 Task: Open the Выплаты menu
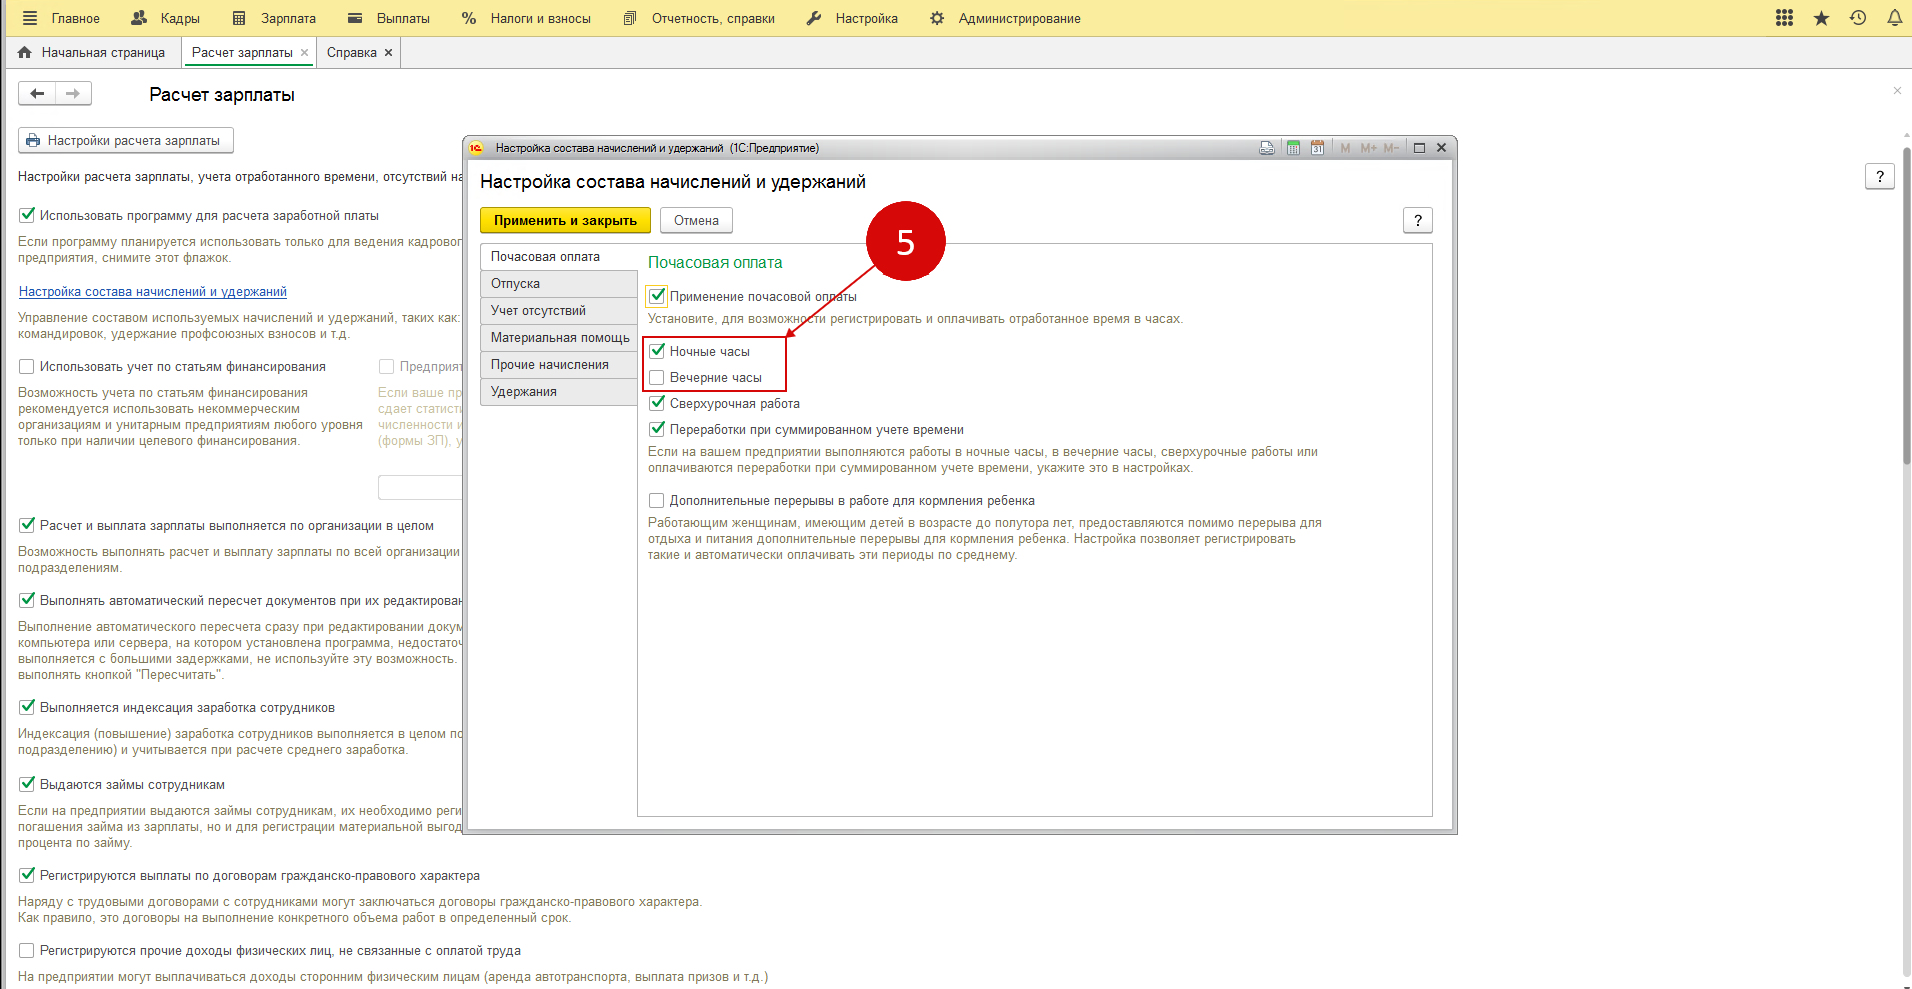[389, 18]
